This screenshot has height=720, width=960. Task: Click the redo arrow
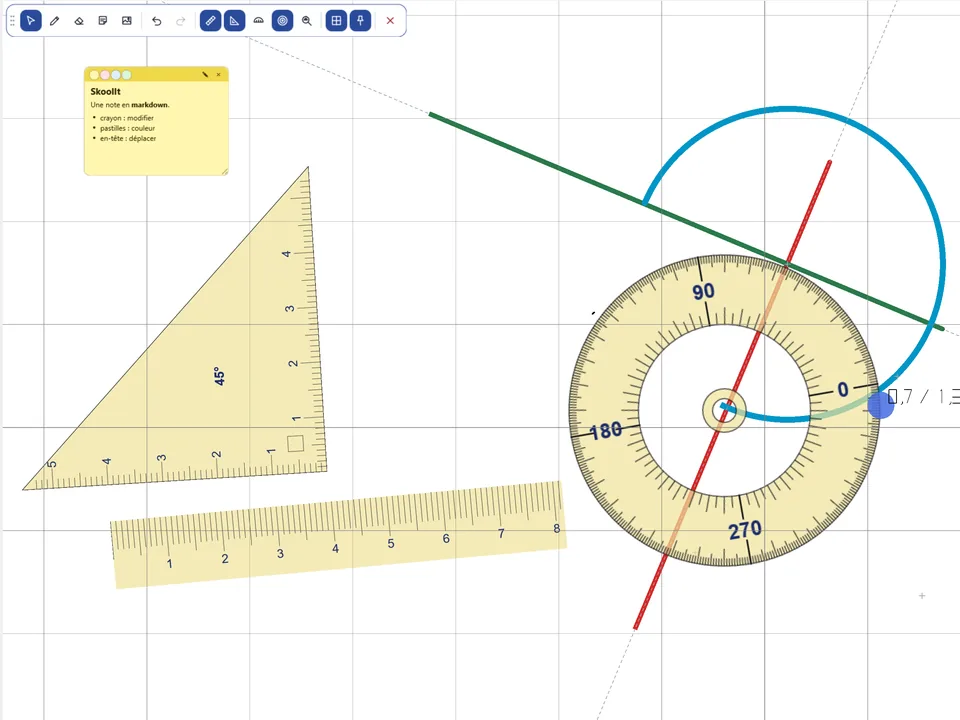(x=181, y=21)
